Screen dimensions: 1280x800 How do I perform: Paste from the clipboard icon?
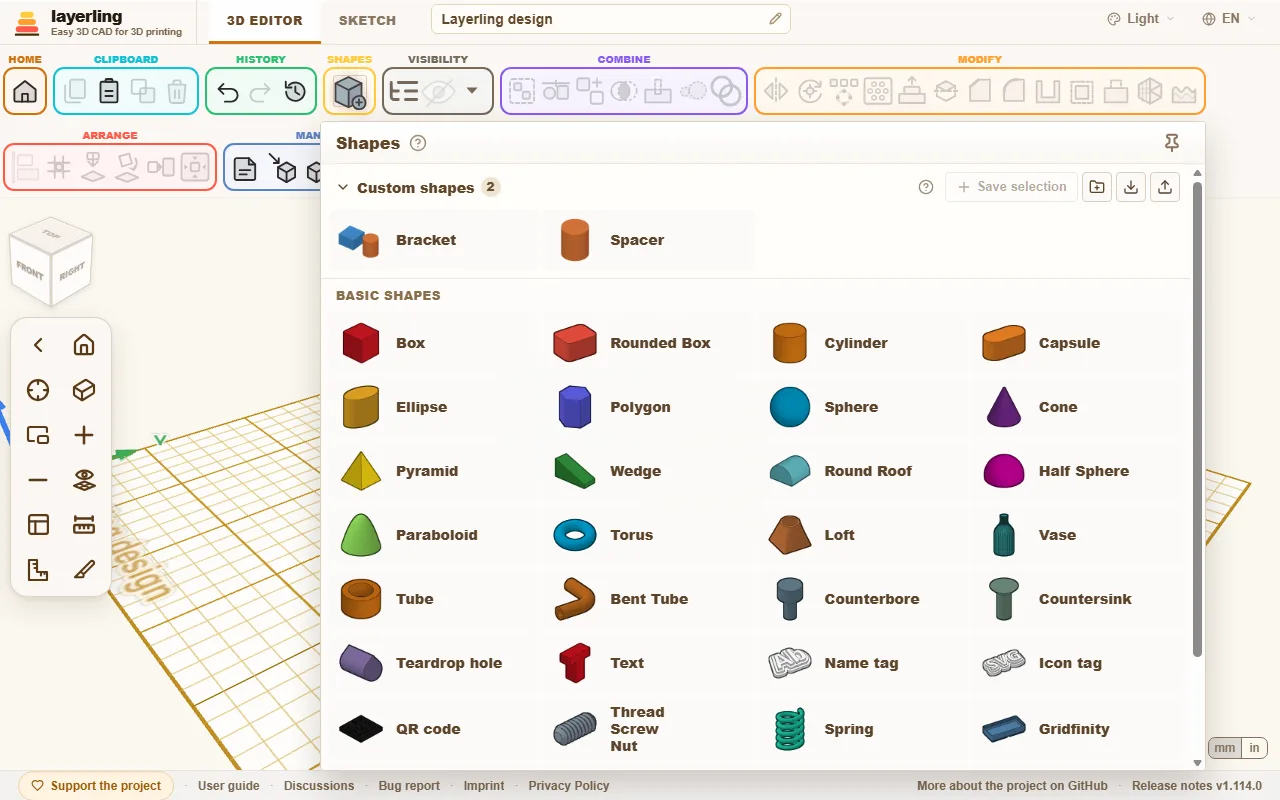(x=109, y=92)
